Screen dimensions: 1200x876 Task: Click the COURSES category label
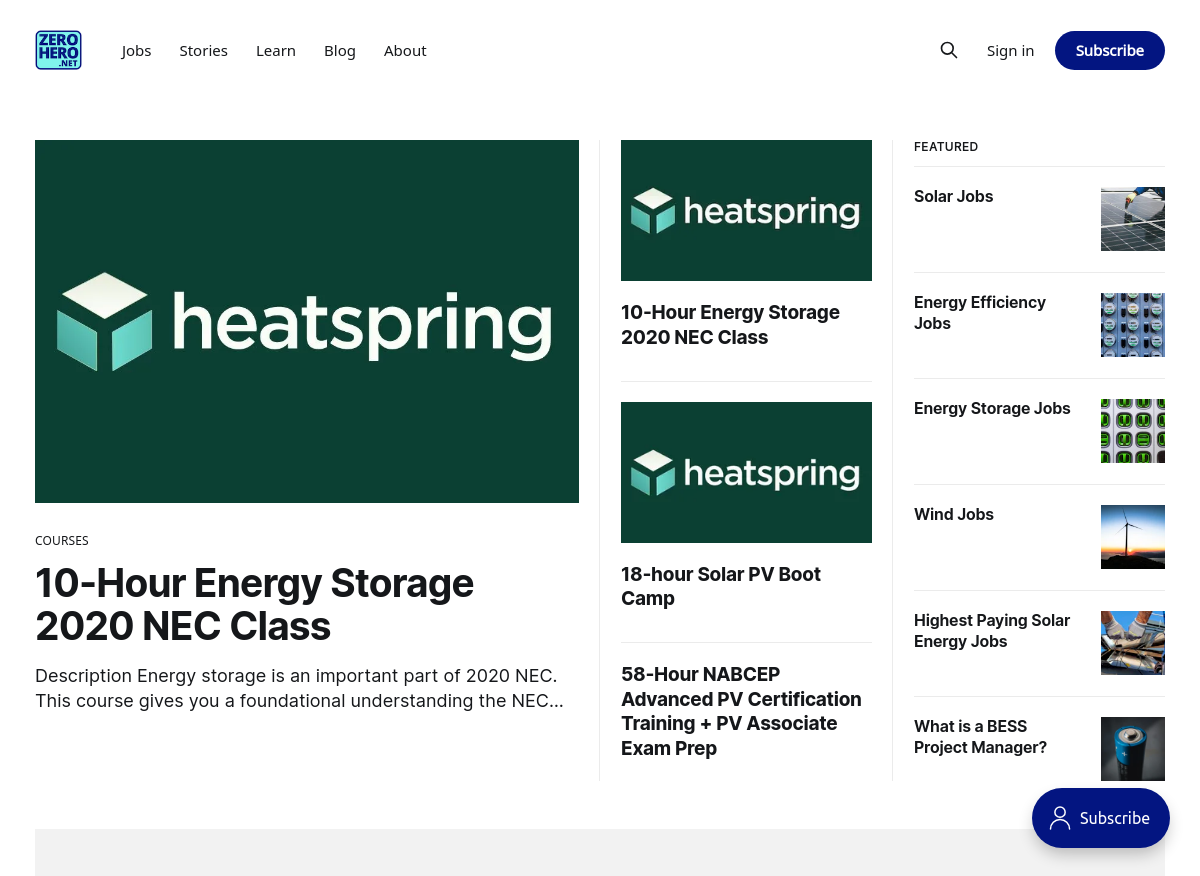point(62,540)
